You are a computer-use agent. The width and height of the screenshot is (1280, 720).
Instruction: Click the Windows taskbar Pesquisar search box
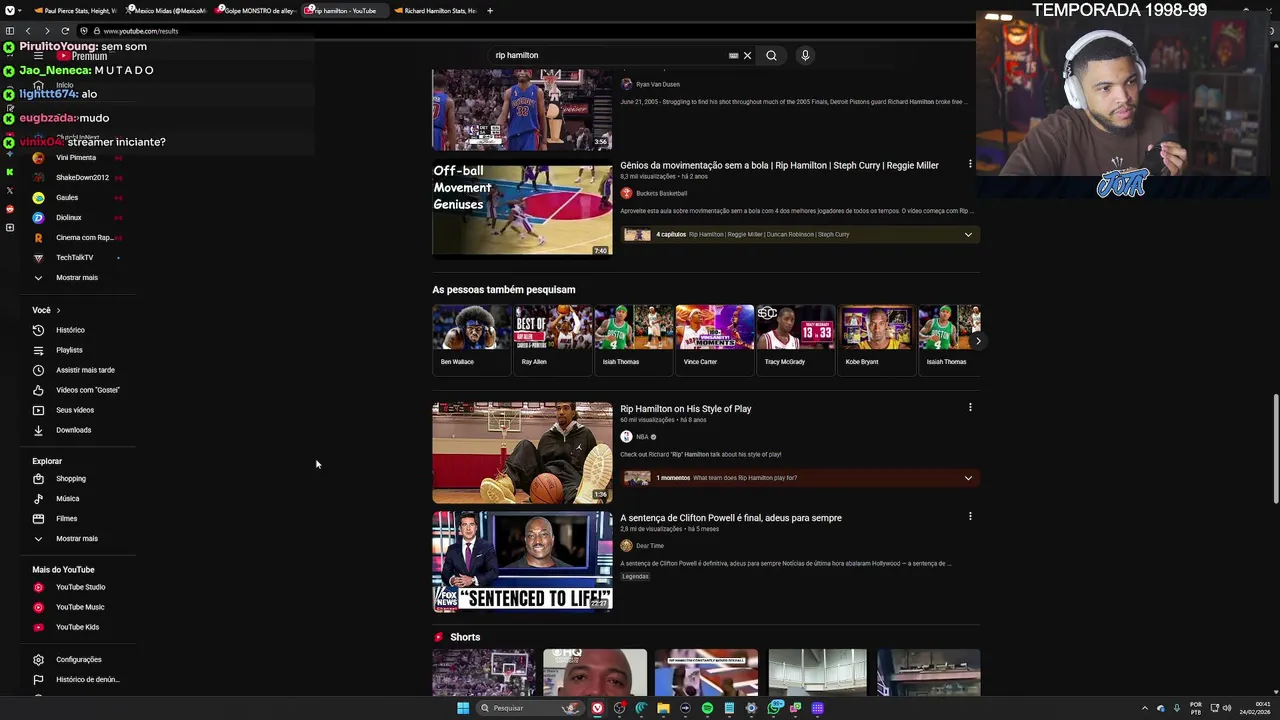[528, 708]
